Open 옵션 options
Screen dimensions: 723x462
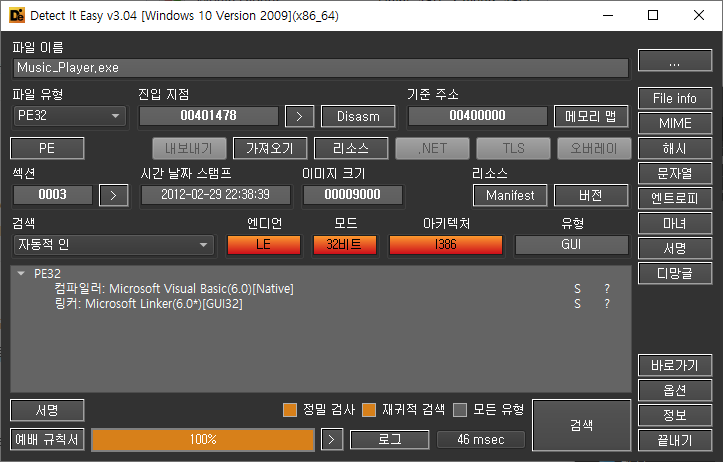pyautogui.click(x=675, y=391)
